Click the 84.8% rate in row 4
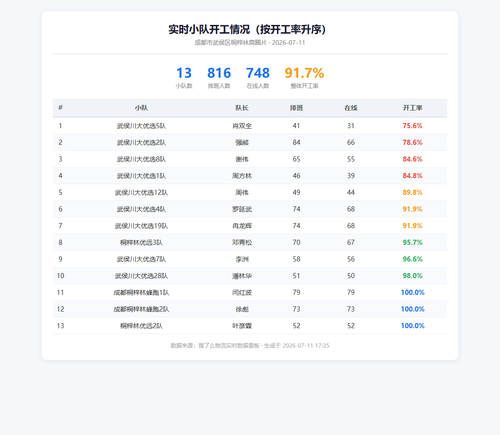 coord(413,176)
